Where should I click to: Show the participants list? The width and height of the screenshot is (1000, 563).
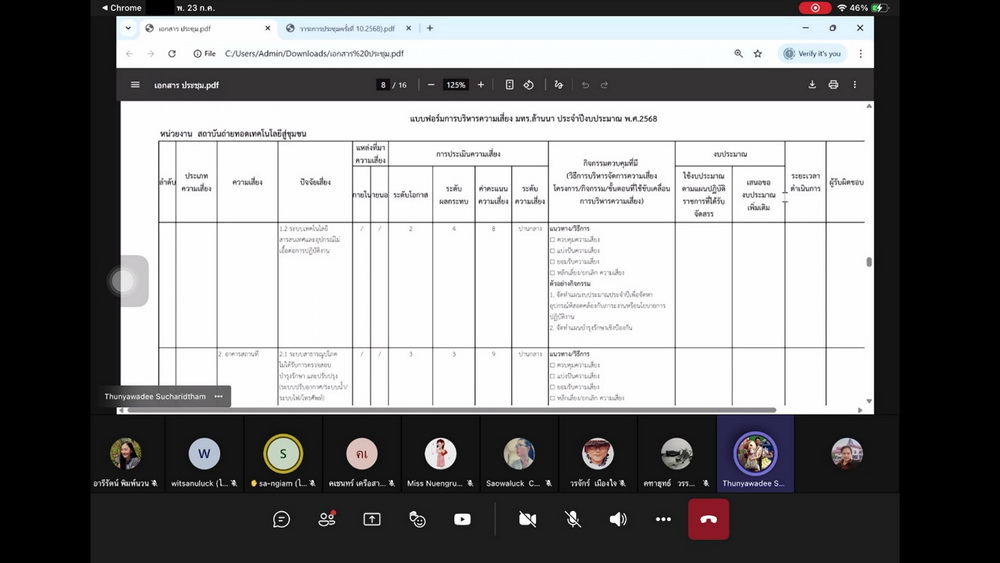327,520
